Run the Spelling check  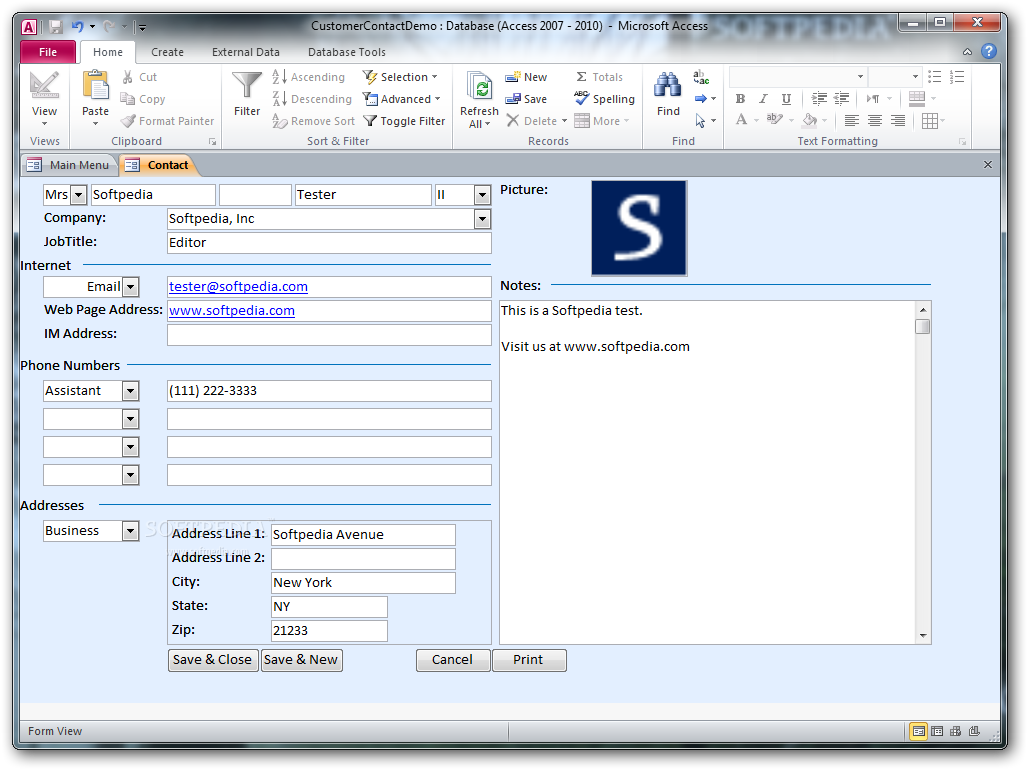pos(604,99)
